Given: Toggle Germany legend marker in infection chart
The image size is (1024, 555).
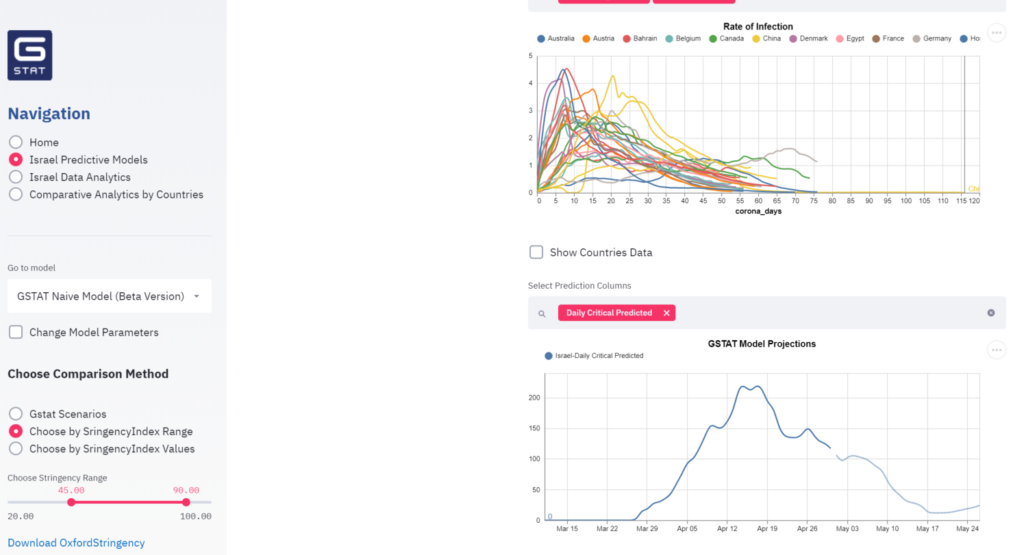Looking at the screenshot, I should pos(916,39).
